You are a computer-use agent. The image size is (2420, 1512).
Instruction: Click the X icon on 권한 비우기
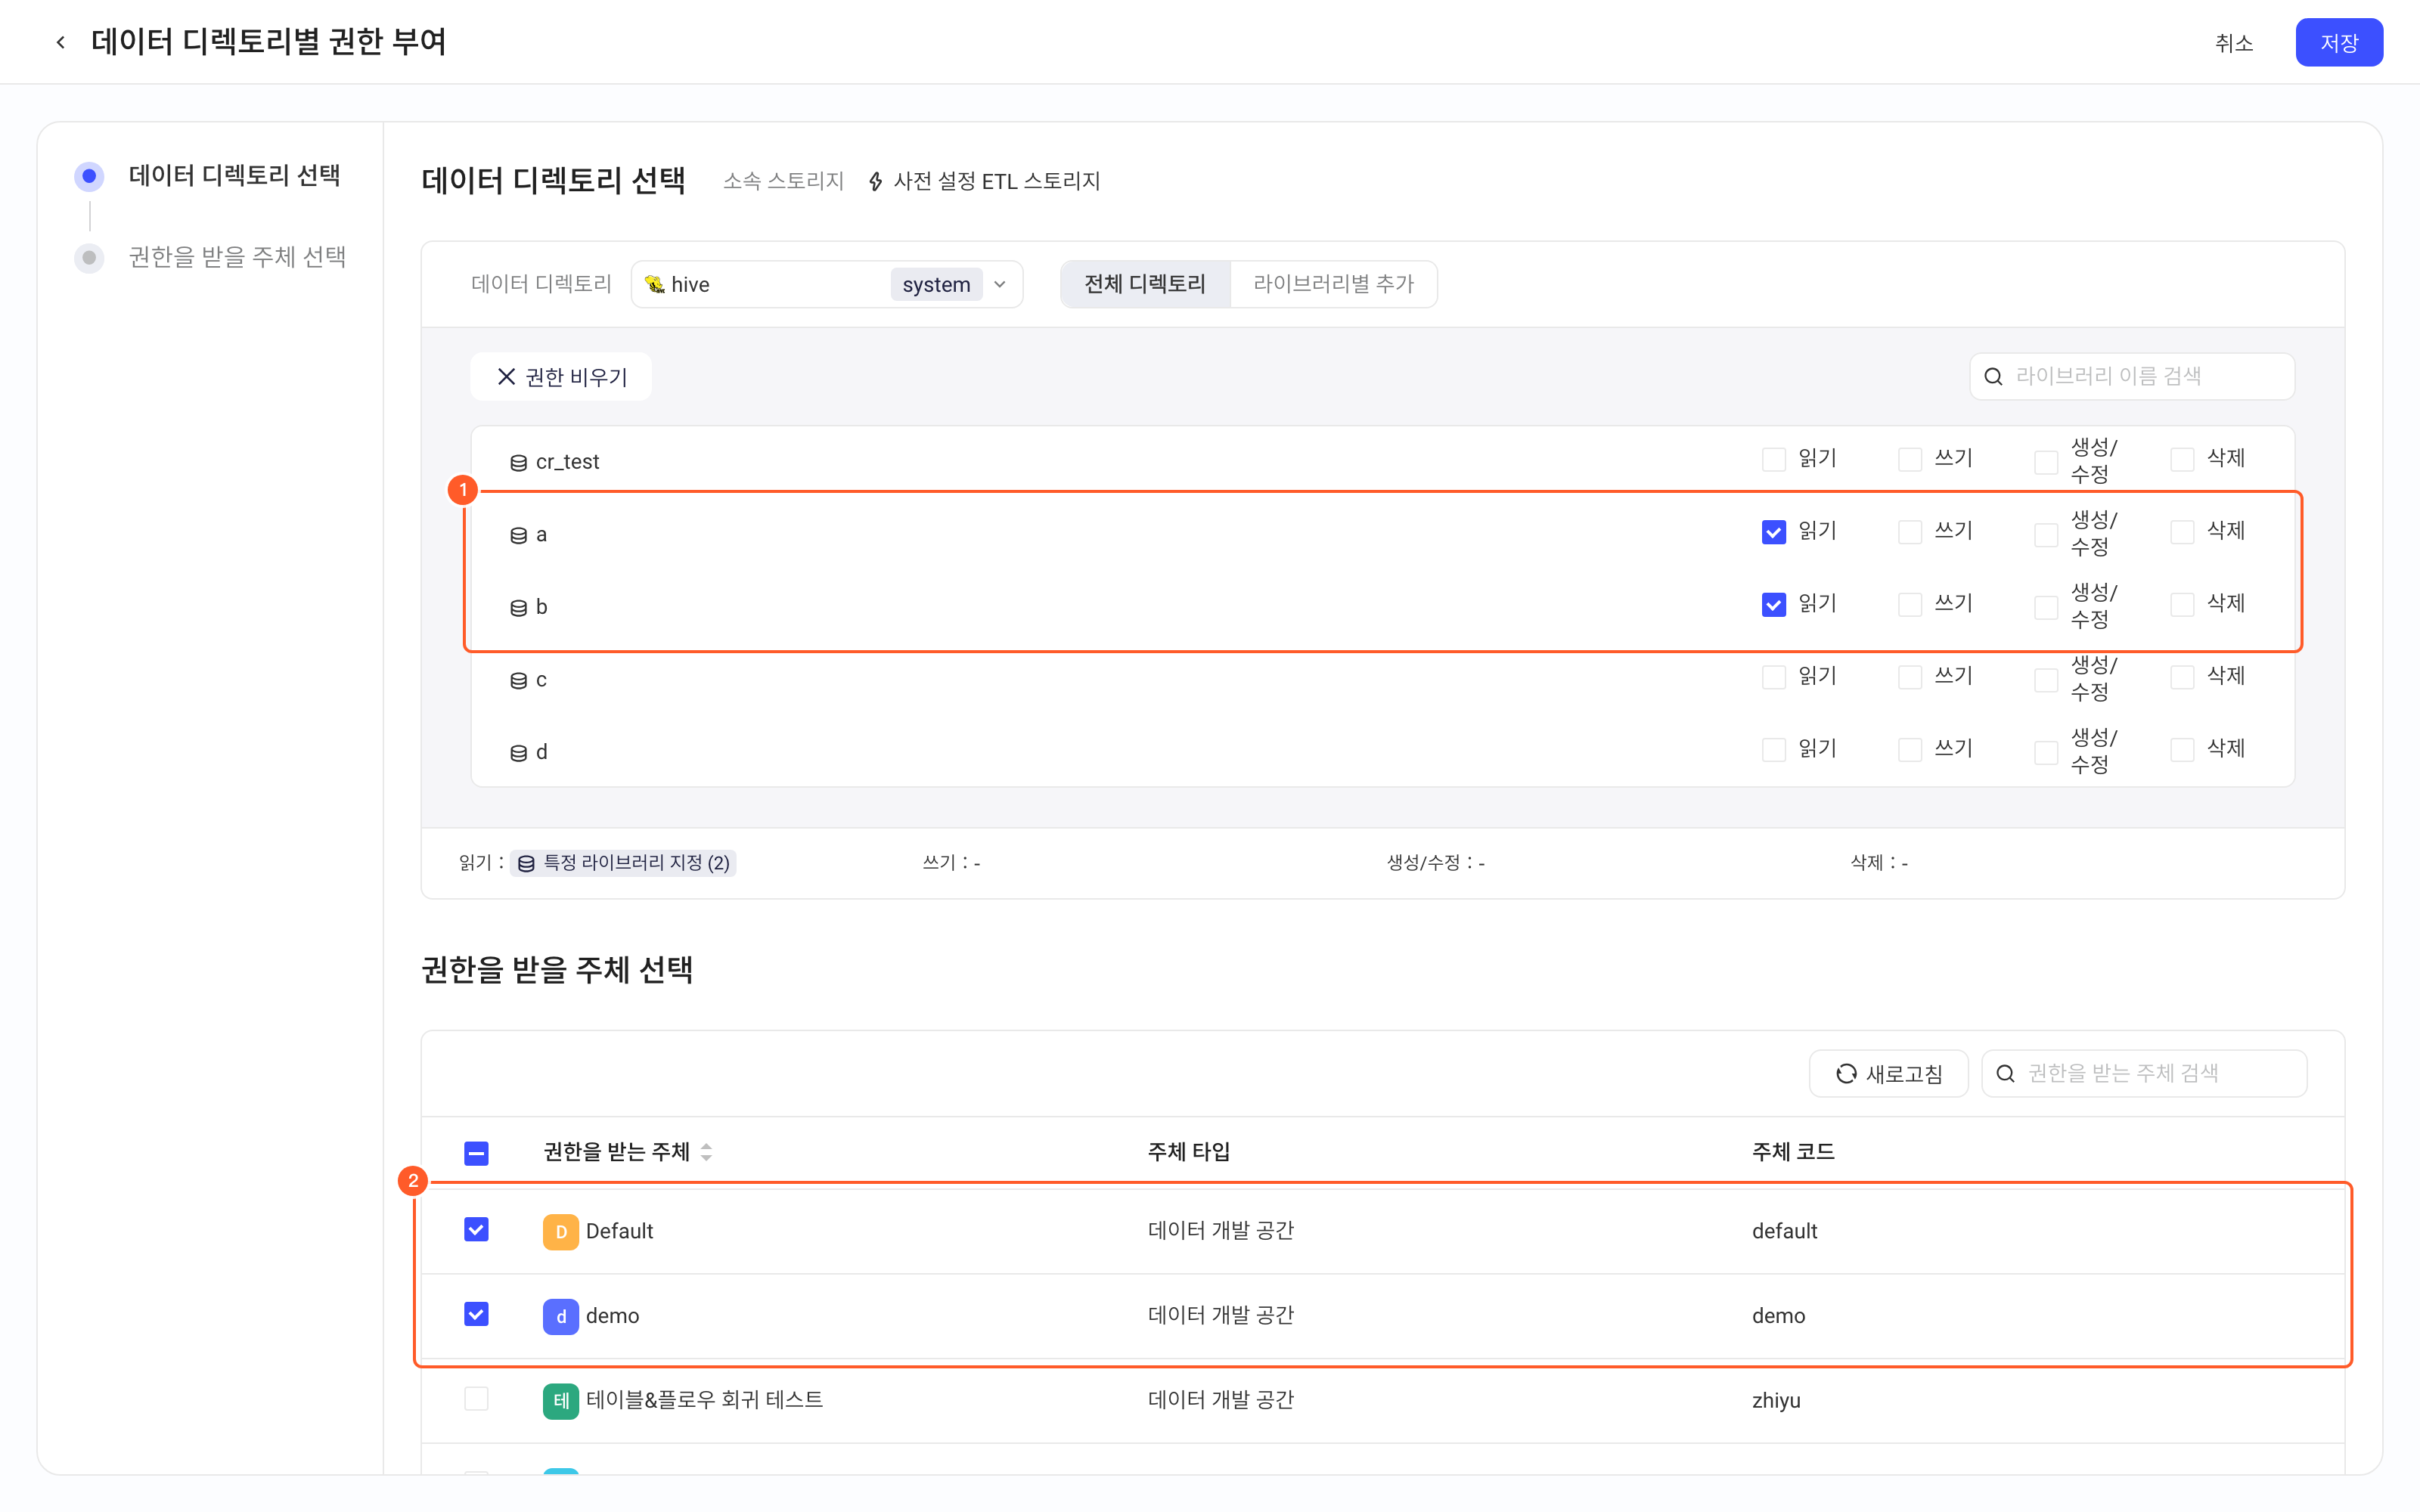pyautogui.click(x=506, y=376)
